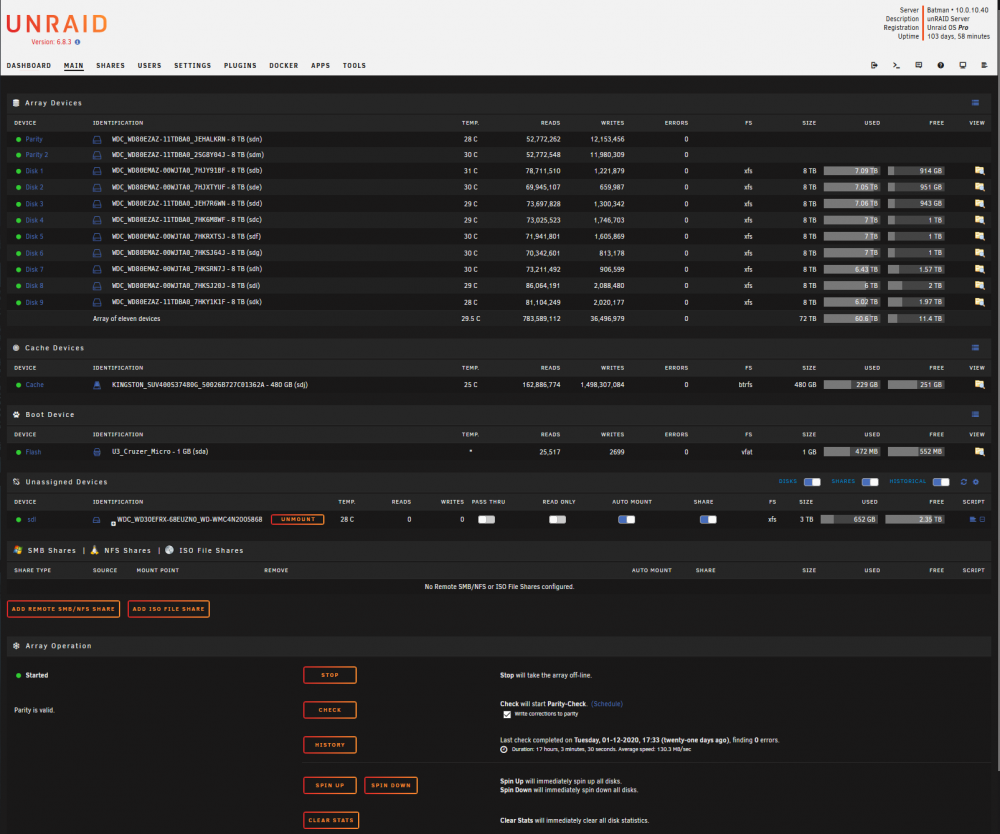
Task: Browse Disk 1 contents via folder icon
Action: [x=980, y=171]
